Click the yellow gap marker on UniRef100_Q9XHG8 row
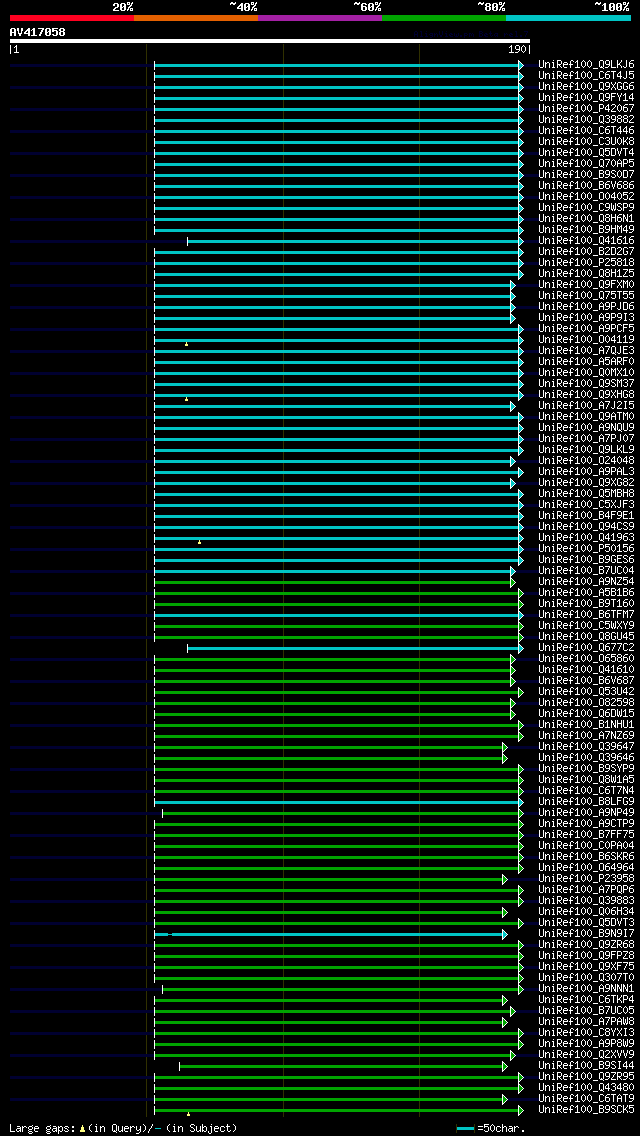This screenshot has height=1136, width=640. pos(186,399)
